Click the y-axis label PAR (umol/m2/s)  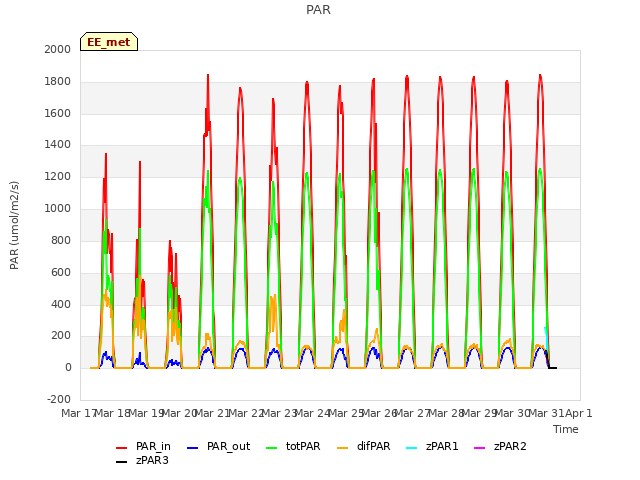coord(14,225)
